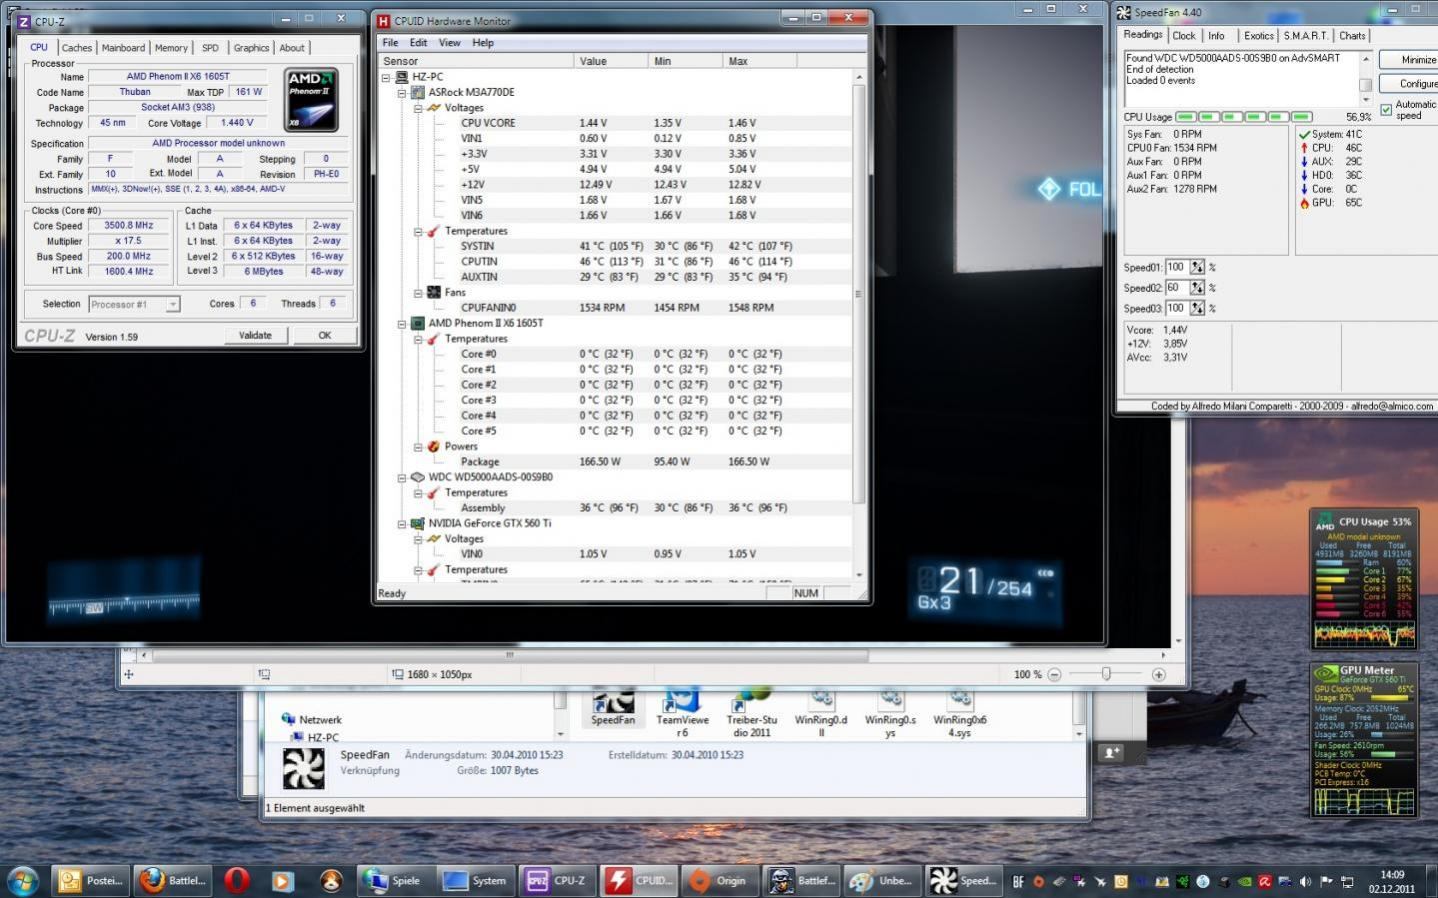Collapse AMD Phenom II X6 1605T node

click(x=402, y=324)
